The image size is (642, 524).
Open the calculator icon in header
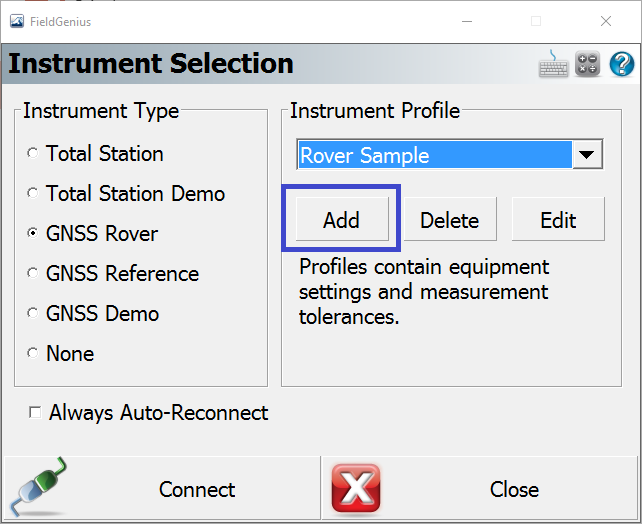[588, 65]
